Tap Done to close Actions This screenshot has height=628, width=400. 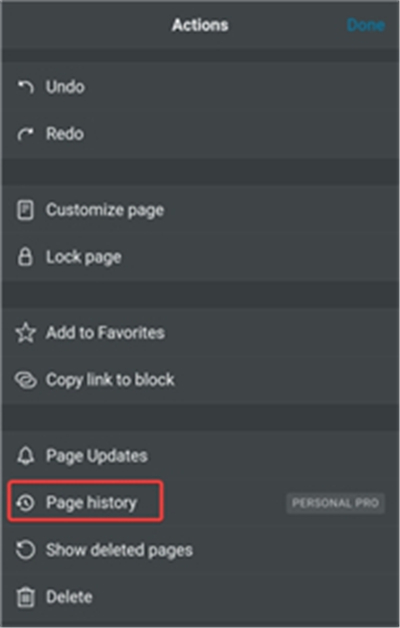pyautogui.click(x=366, y=25)
